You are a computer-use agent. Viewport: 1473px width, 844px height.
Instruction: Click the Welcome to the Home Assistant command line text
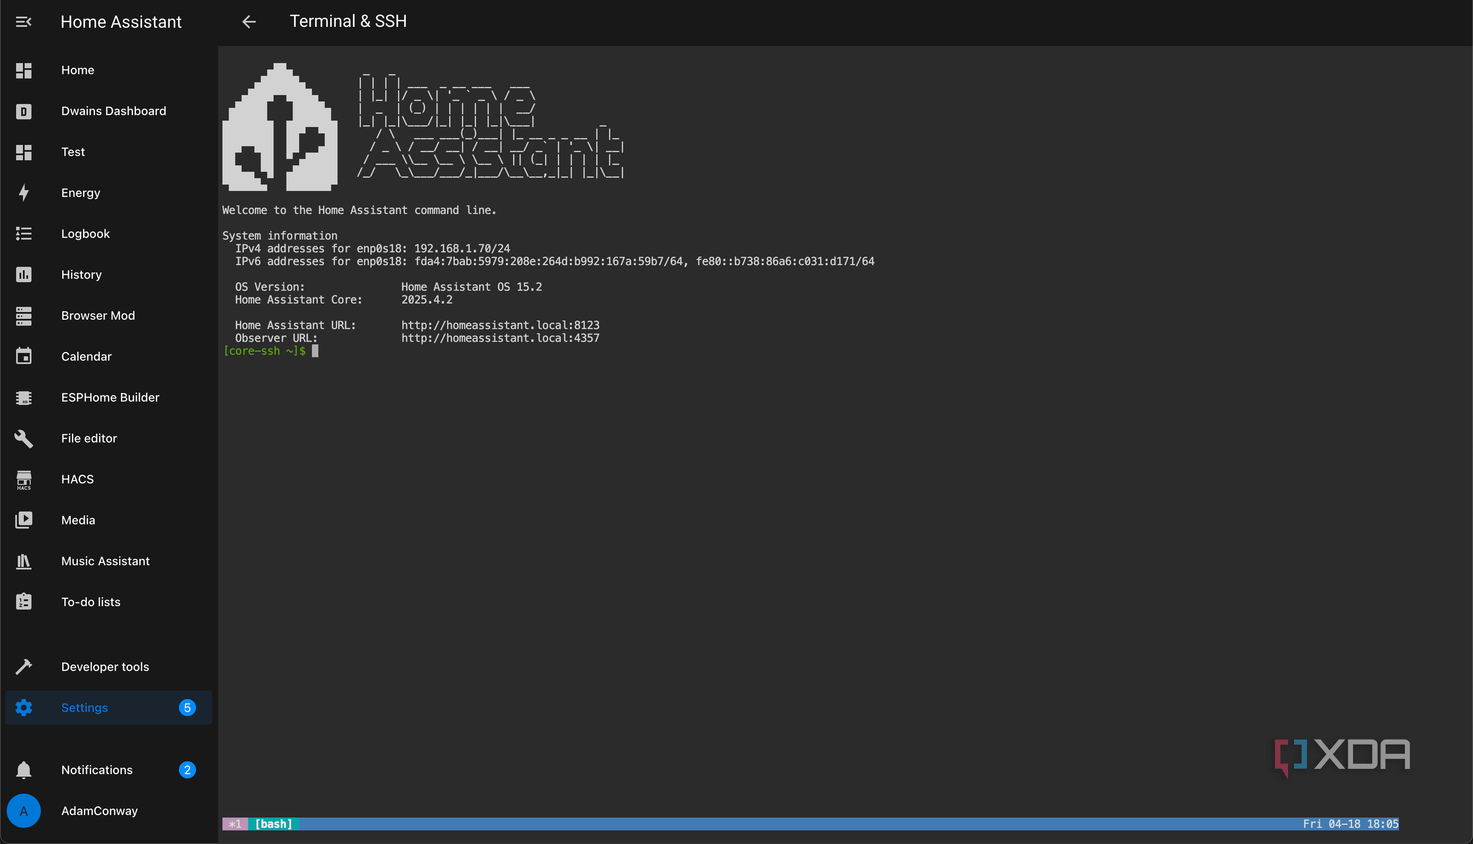click(x=359, y=210)
